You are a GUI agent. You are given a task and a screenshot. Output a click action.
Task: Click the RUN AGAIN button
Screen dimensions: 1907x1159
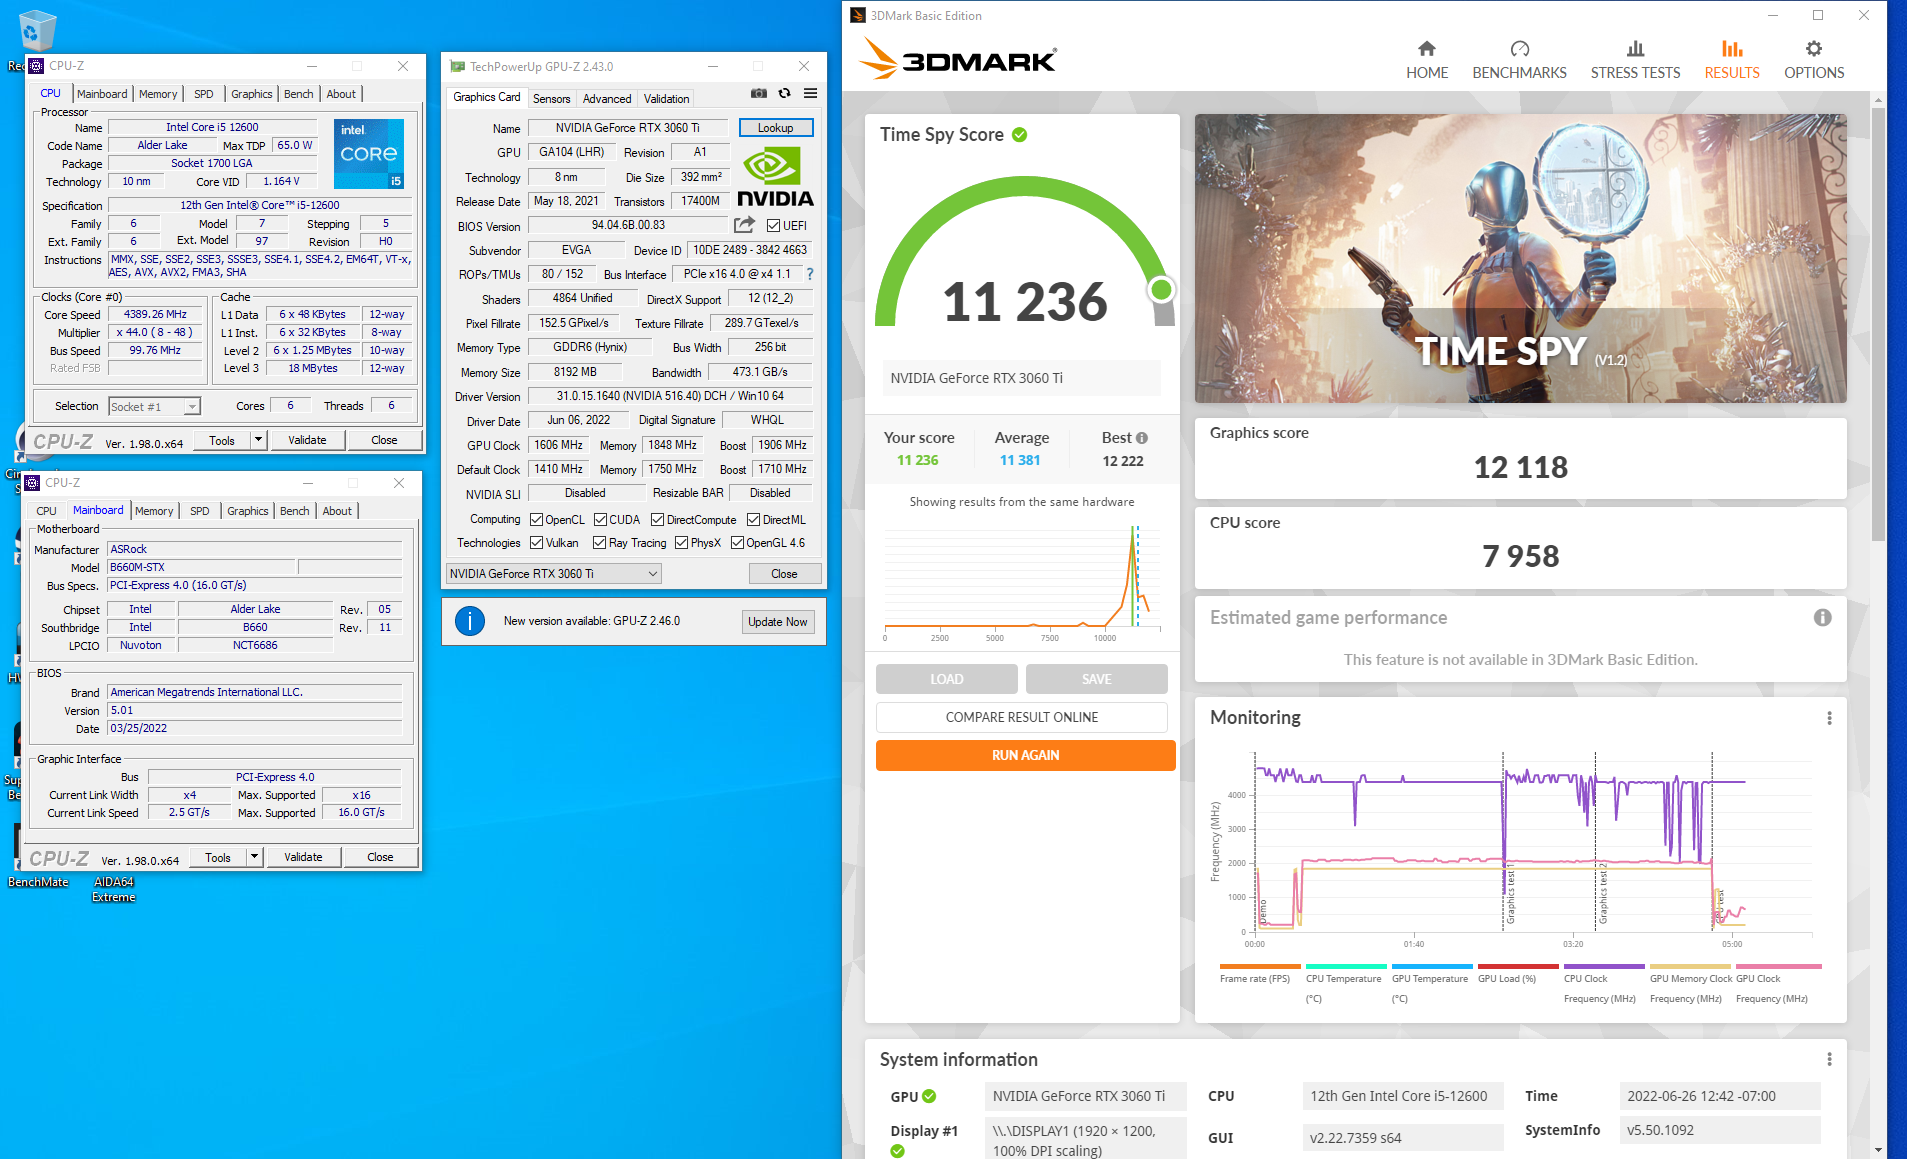[x=1025, y=756]
